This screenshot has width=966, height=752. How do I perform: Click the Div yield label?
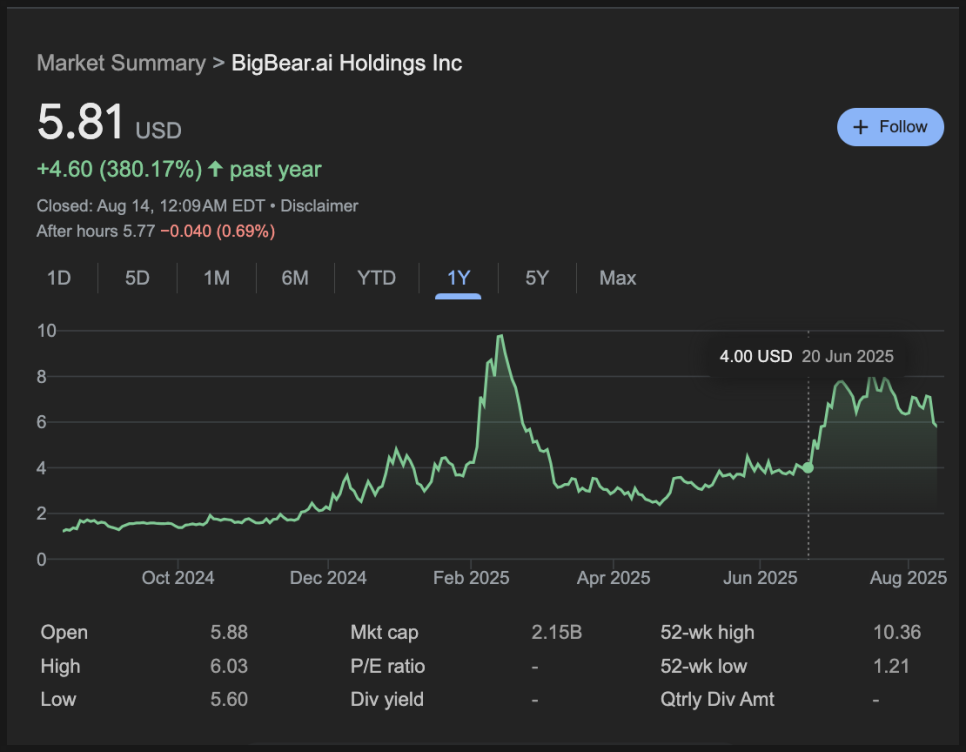[x=387, y=699]
